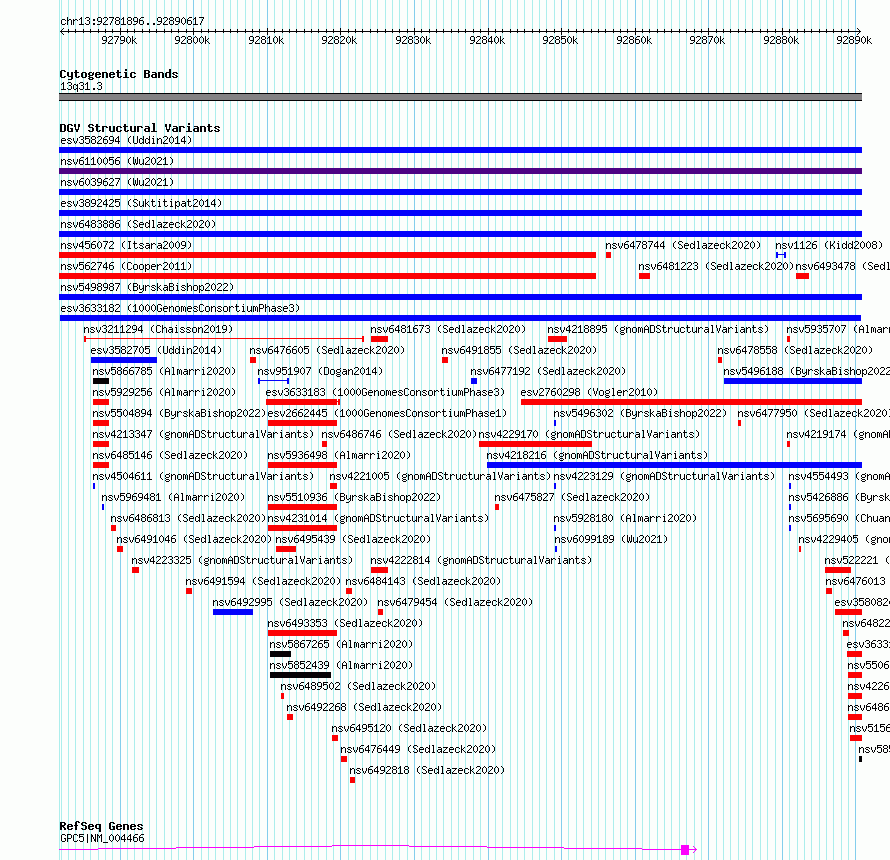Viewport: 890px width, 860px height.
Task: Click nsv6495439 (Sedlazeck2020) label
Action: [353, 539]
